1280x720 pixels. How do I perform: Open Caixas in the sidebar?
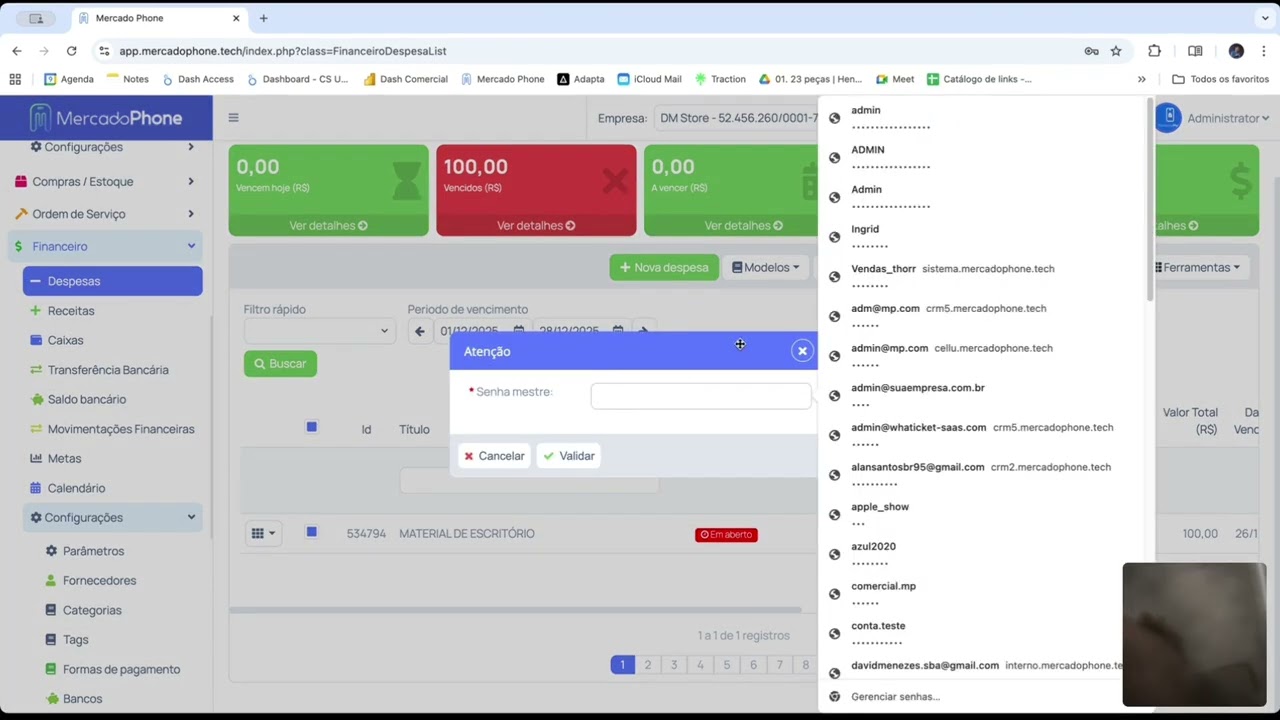[65, 340]
